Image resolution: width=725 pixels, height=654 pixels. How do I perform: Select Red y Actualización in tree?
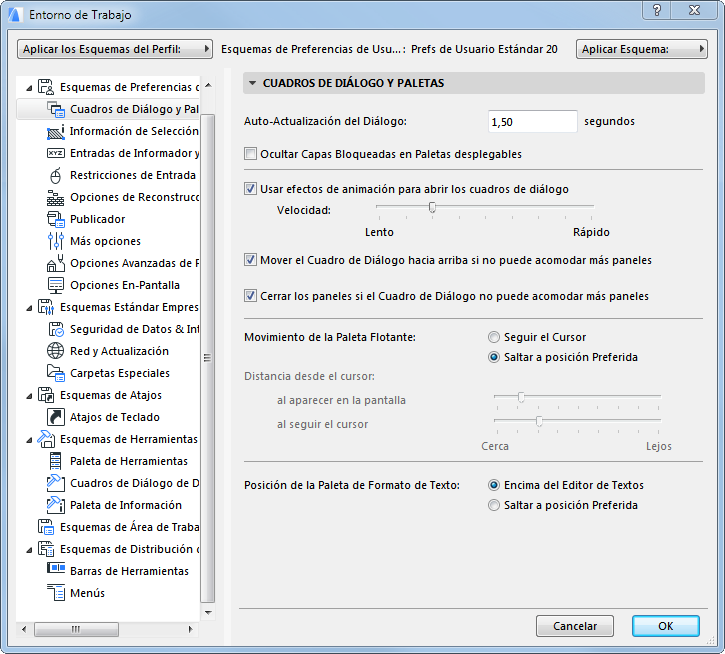[x=119, y=351]
